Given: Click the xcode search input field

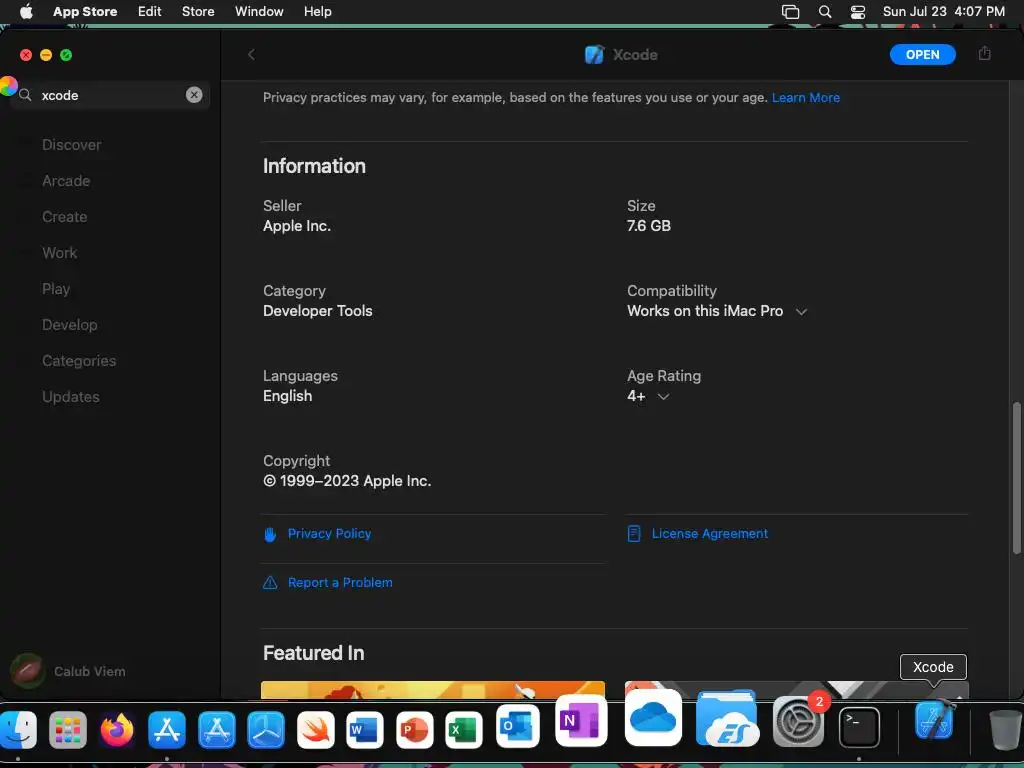Looking at the screenshot, I should click(111, 95).
